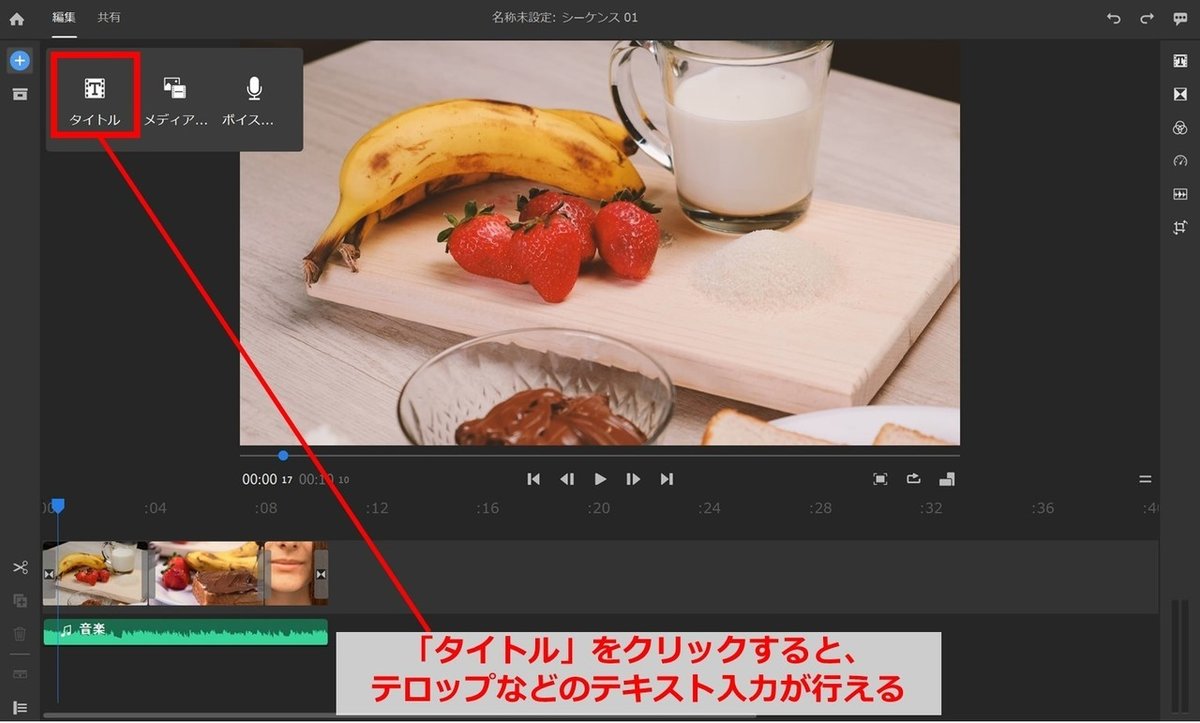The height and width of the screenshot is (723, 1200).
Task: Open the Color panel
Action: [1180, 128]
